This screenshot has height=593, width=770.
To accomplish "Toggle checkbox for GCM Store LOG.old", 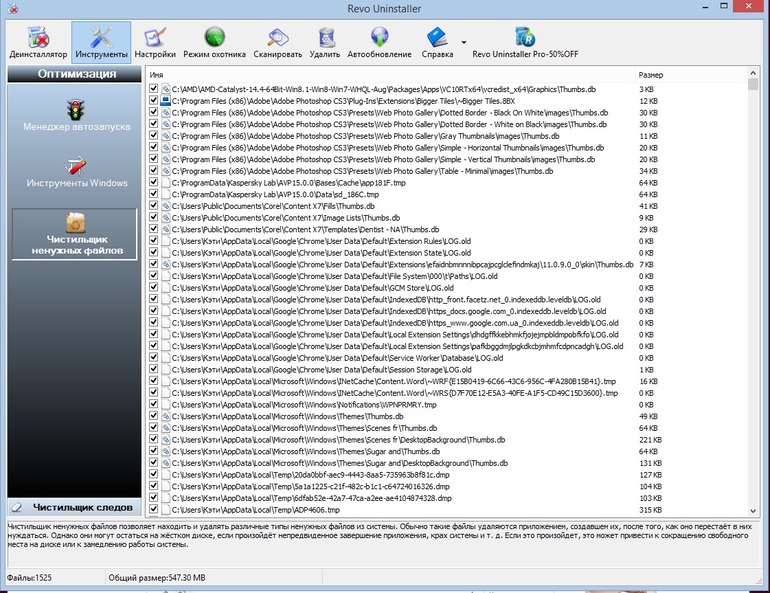I will [x=154, y=287].
